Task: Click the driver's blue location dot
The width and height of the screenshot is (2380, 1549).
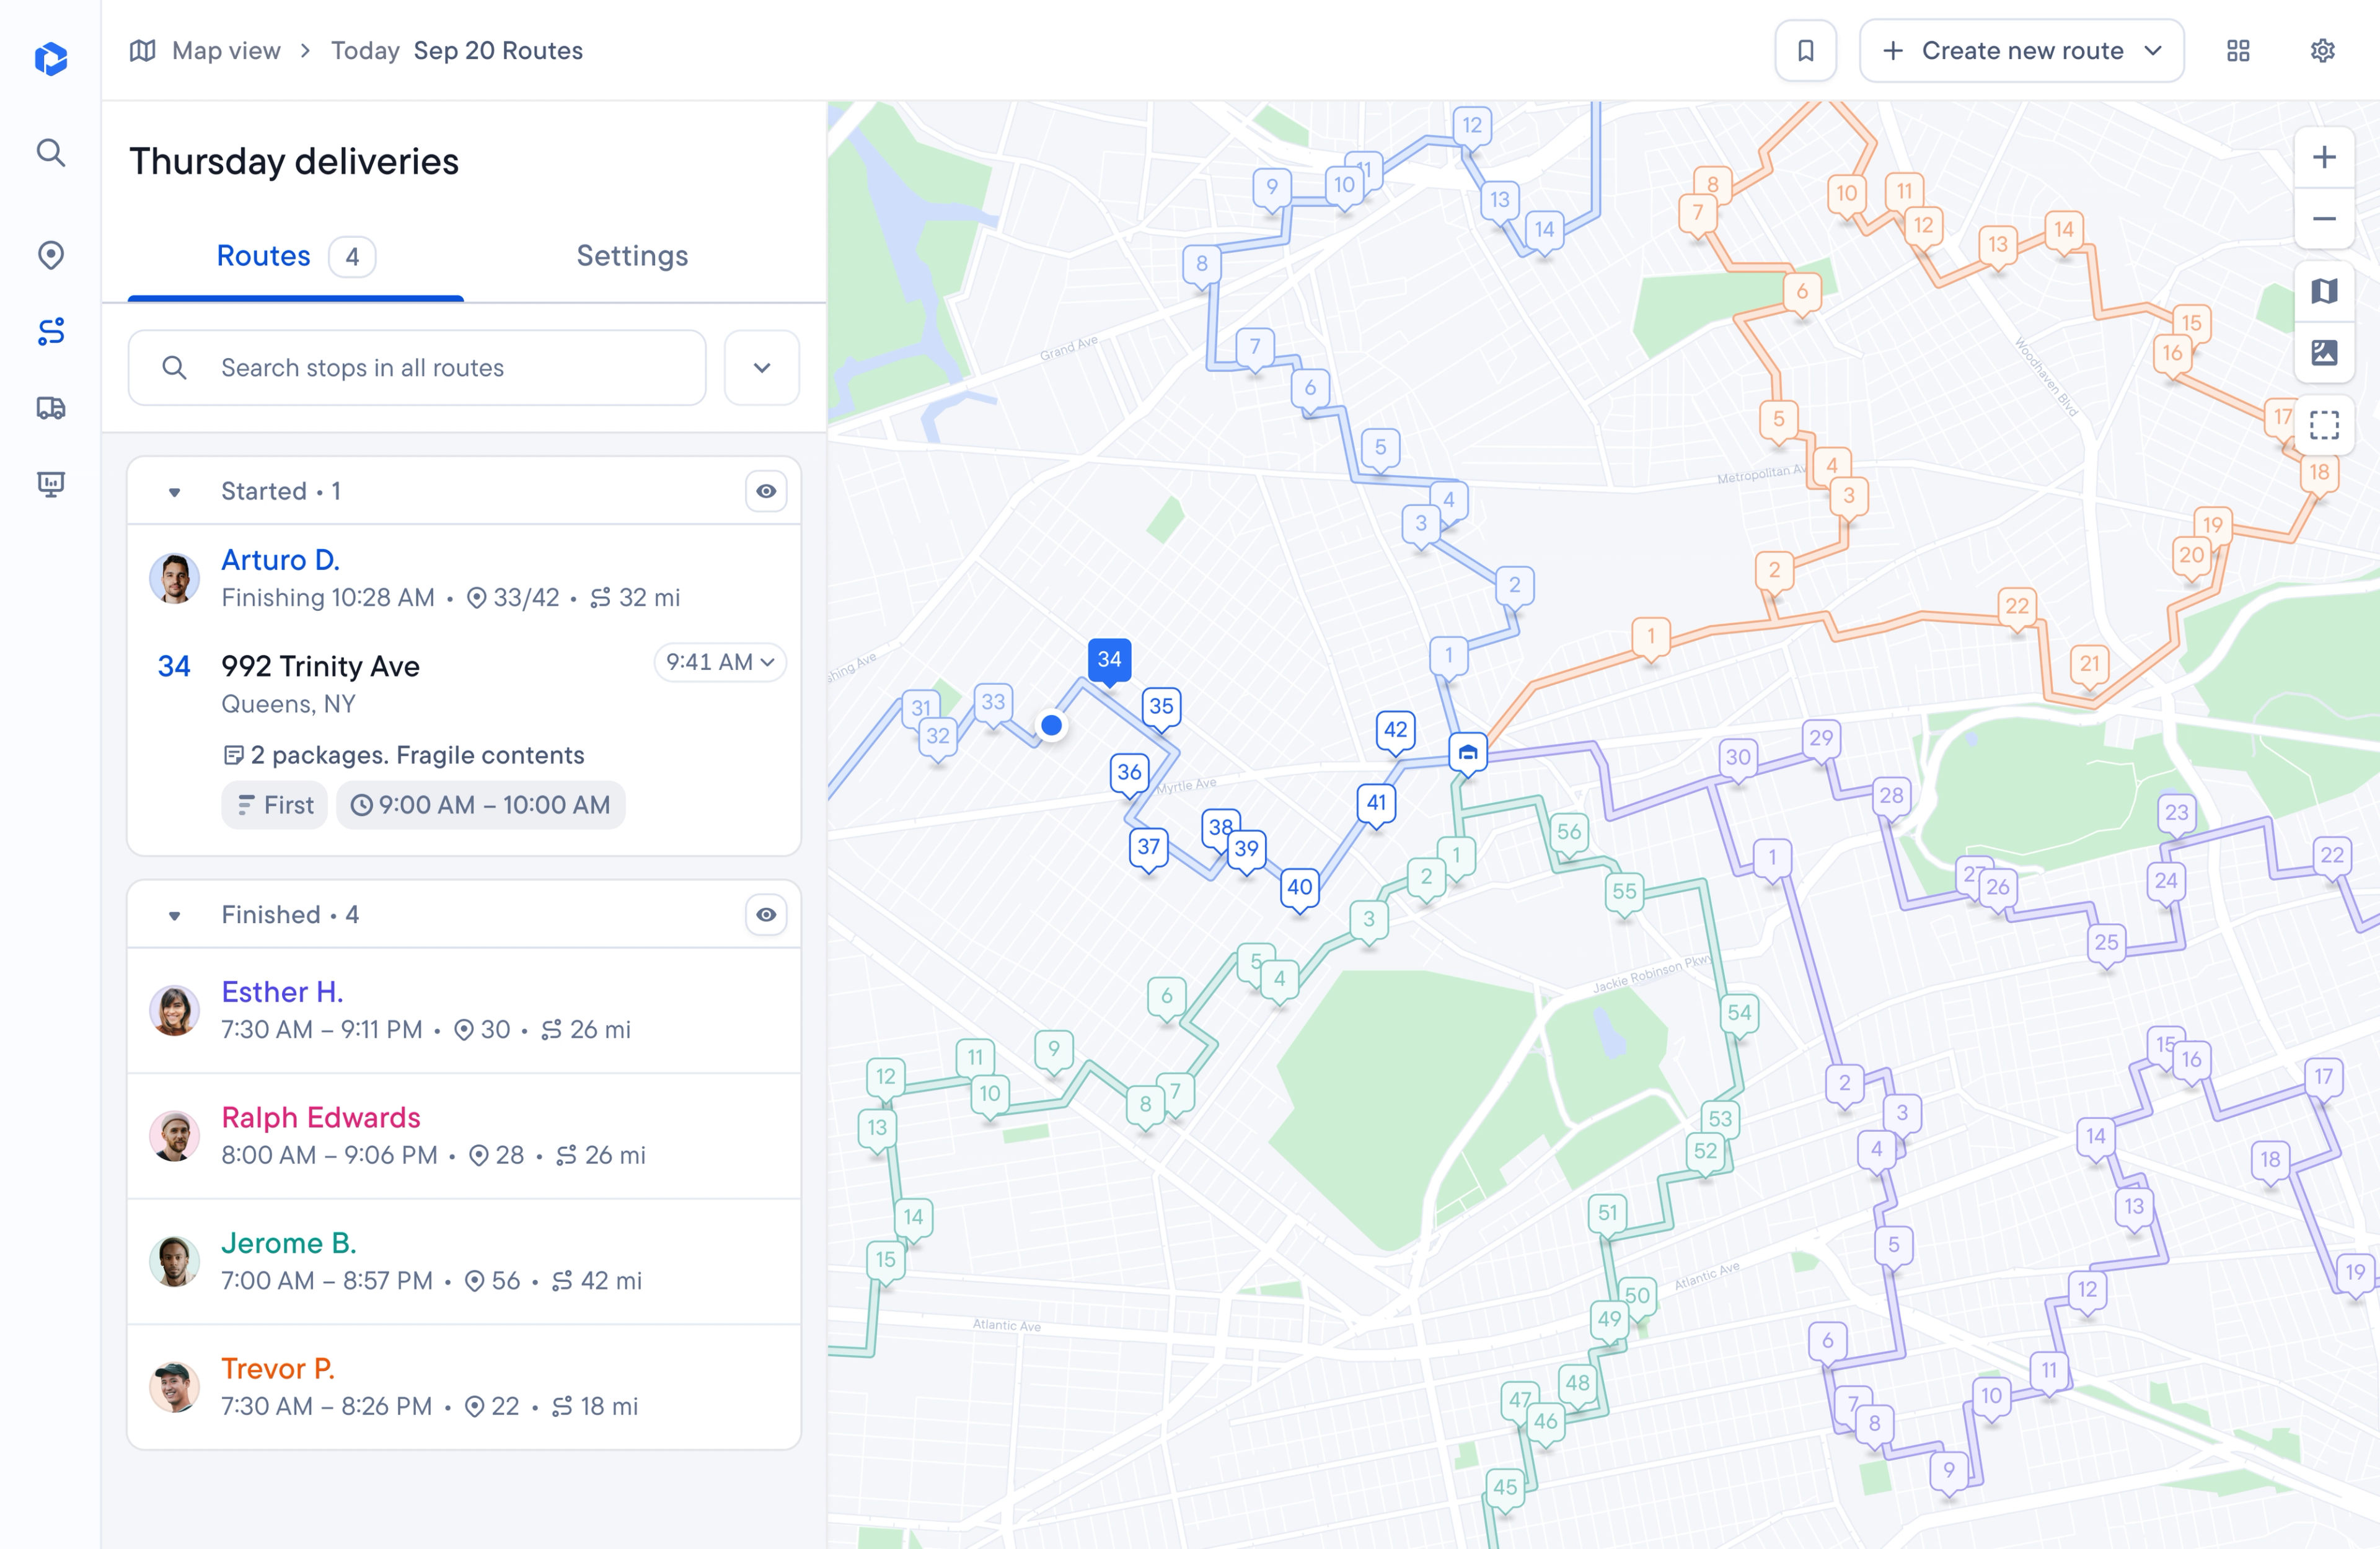Action: [1051, 725]
